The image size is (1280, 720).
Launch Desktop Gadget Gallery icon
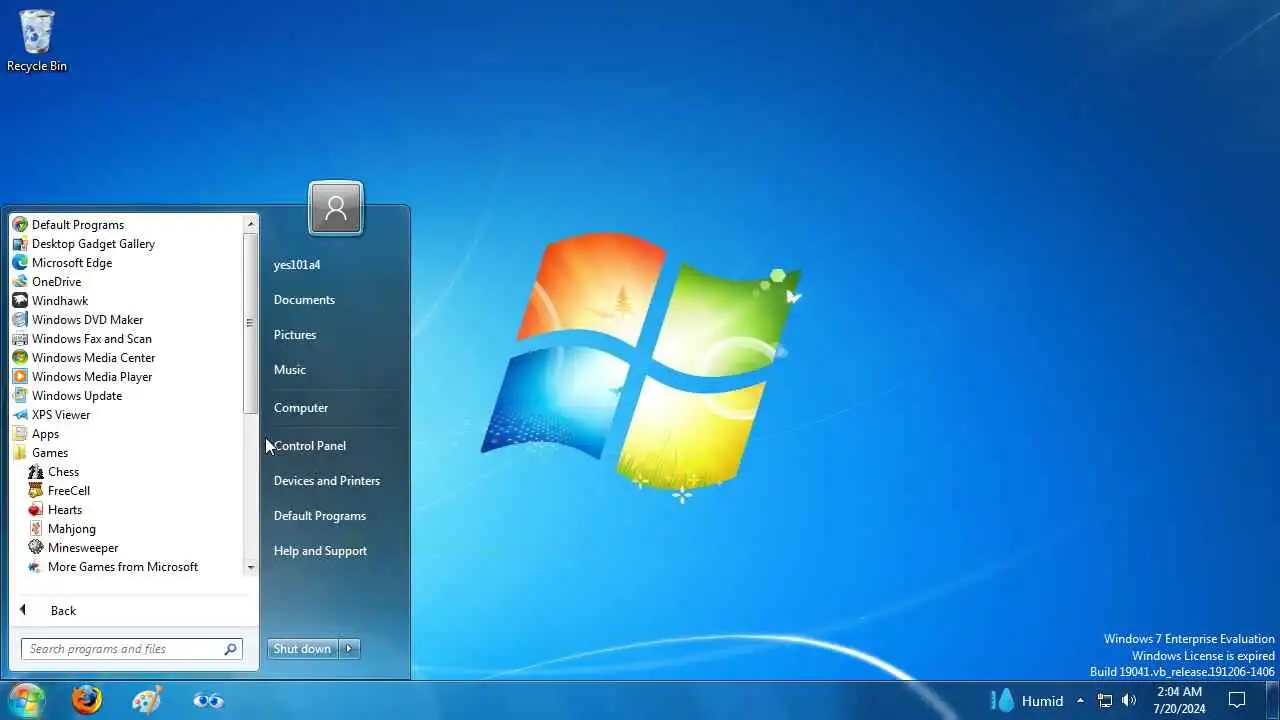click(x=20, y=244)
